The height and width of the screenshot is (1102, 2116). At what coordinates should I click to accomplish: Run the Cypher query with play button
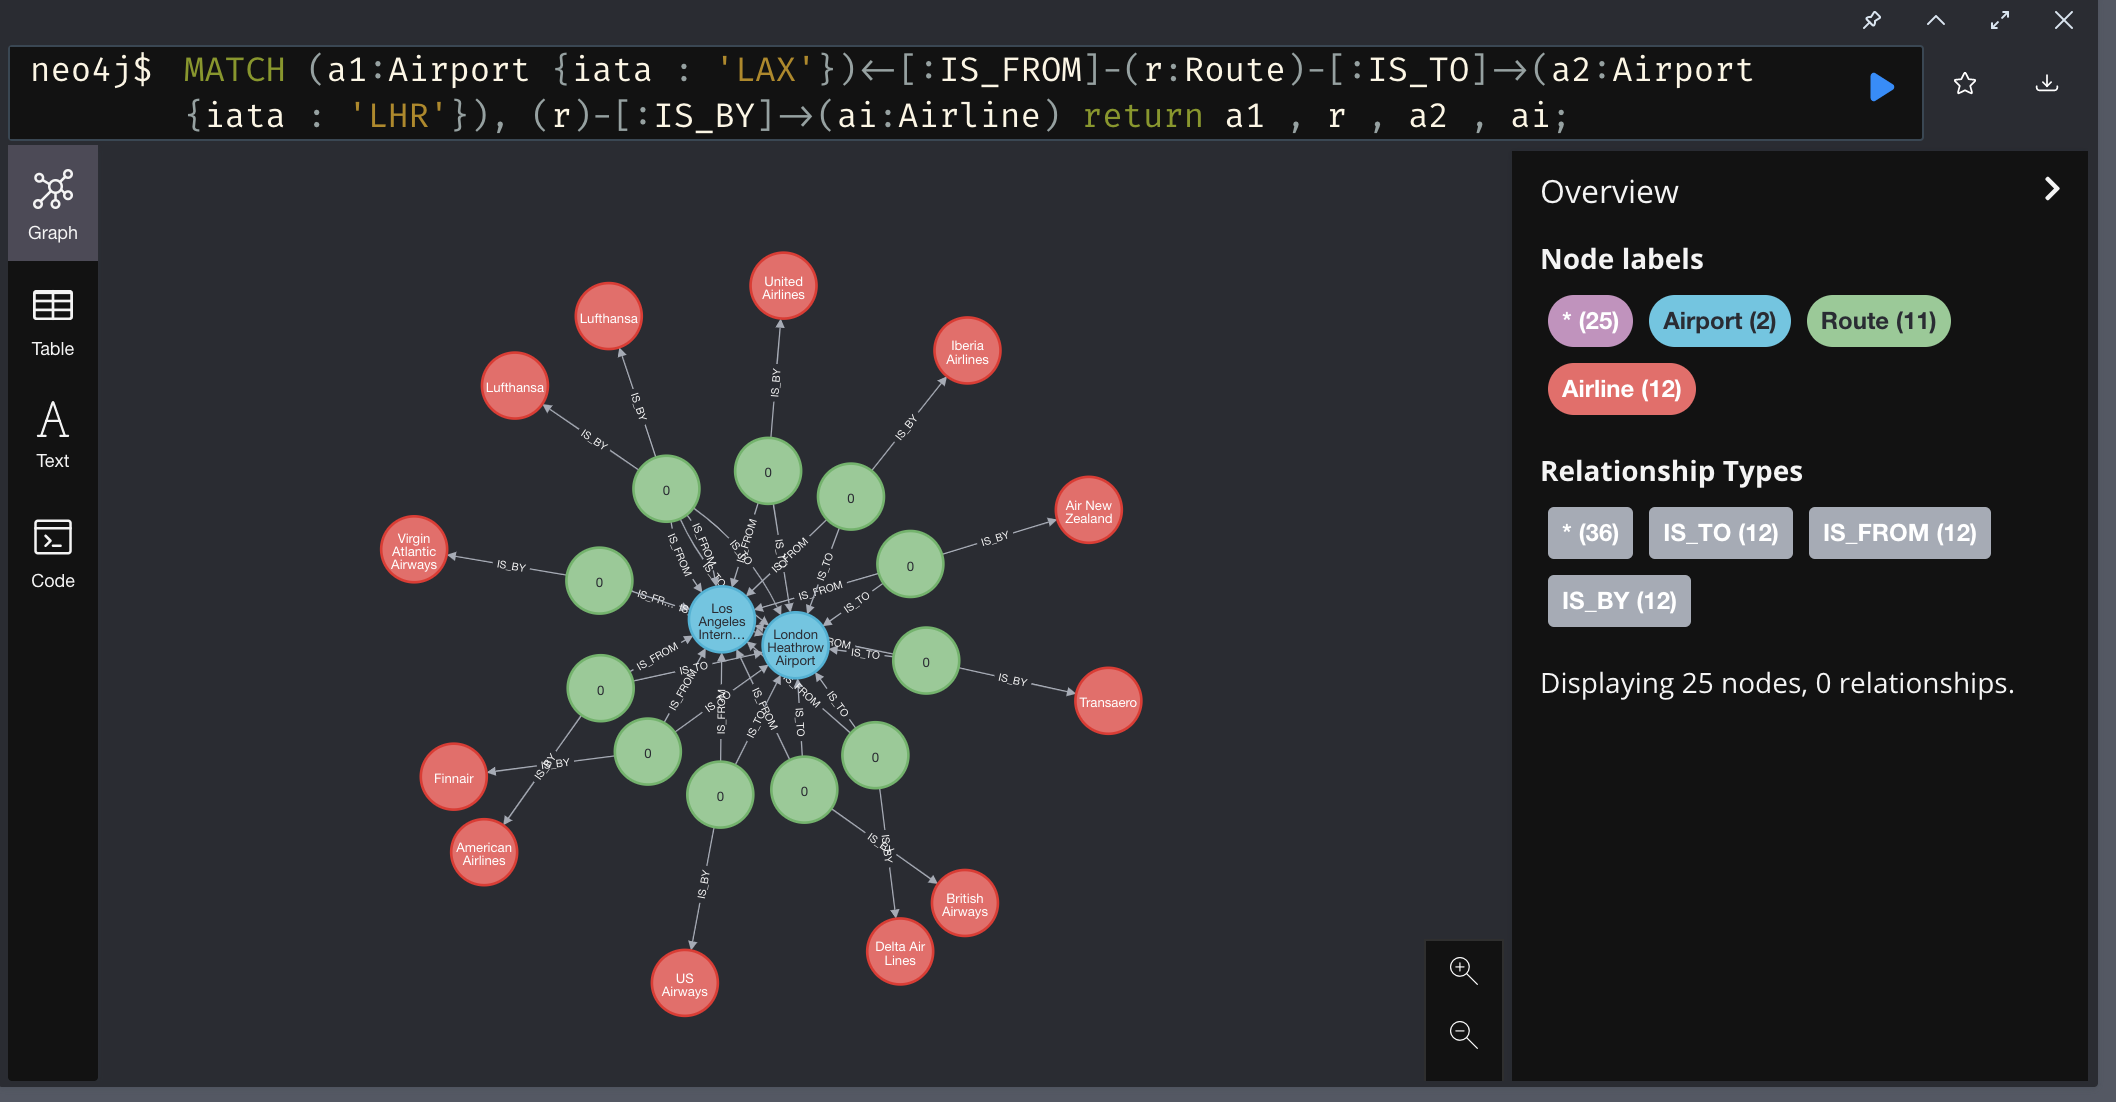[1881, 87]
